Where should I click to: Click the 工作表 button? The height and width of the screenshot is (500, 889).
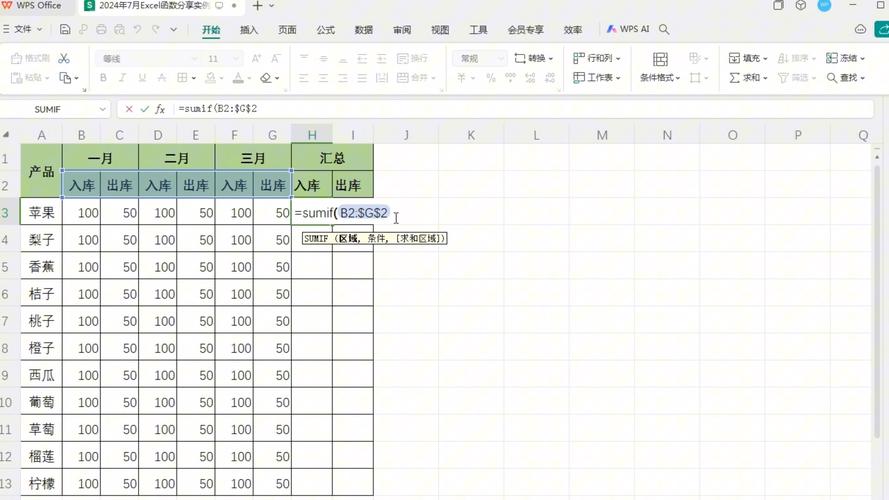[x=596, y=78]
